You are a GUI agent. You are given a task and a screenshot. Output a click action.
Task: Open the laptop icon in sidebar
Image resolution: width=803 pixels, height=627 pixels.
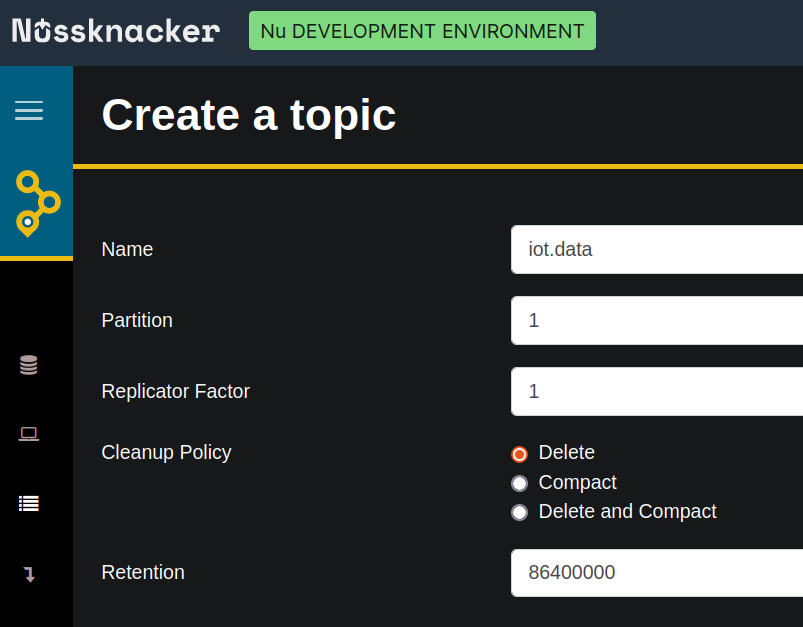29,434
